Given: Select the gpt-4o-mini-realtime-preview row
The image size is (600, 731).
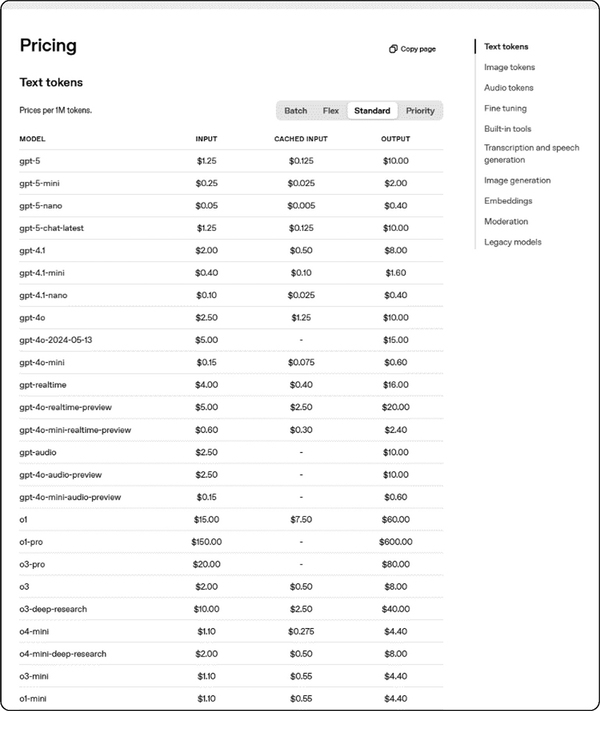Looking at the screenshot, I should 231,430.
